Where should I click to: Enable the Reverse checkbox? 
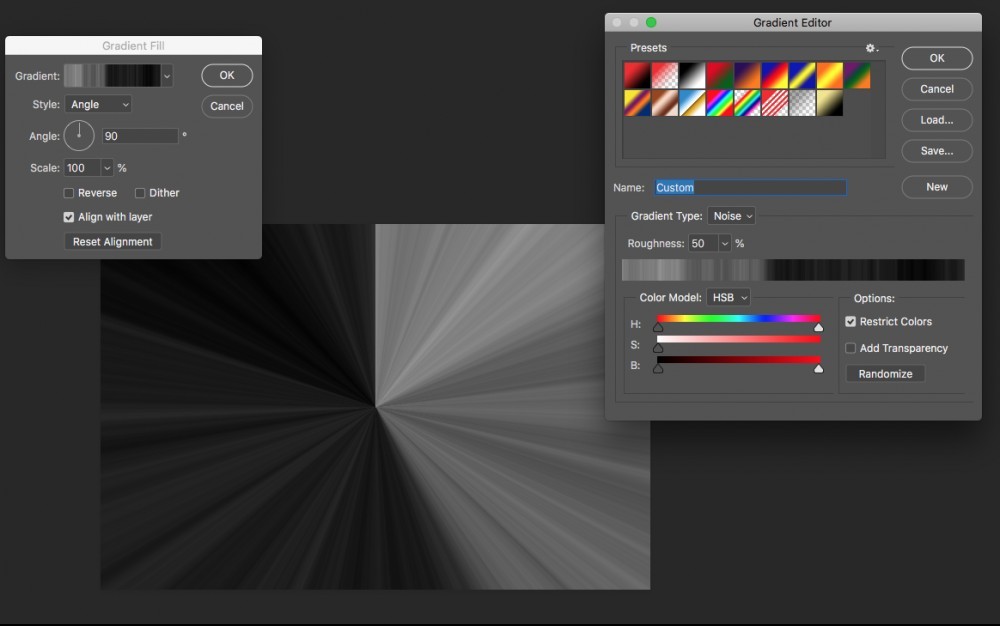[69, 193]
